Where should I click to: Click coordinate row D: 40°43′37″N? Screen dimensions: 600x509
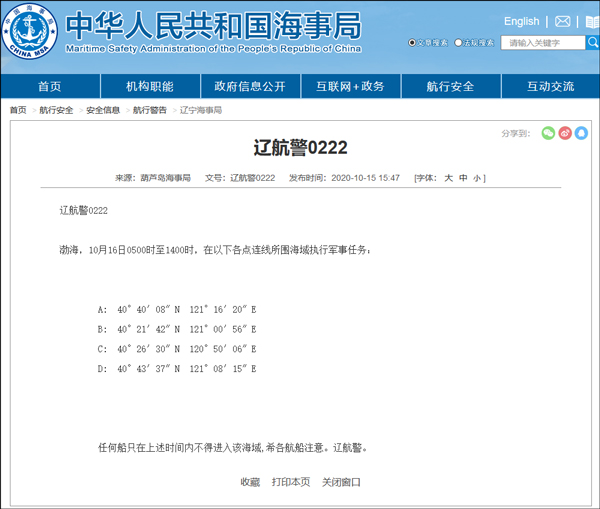point(177,369)
